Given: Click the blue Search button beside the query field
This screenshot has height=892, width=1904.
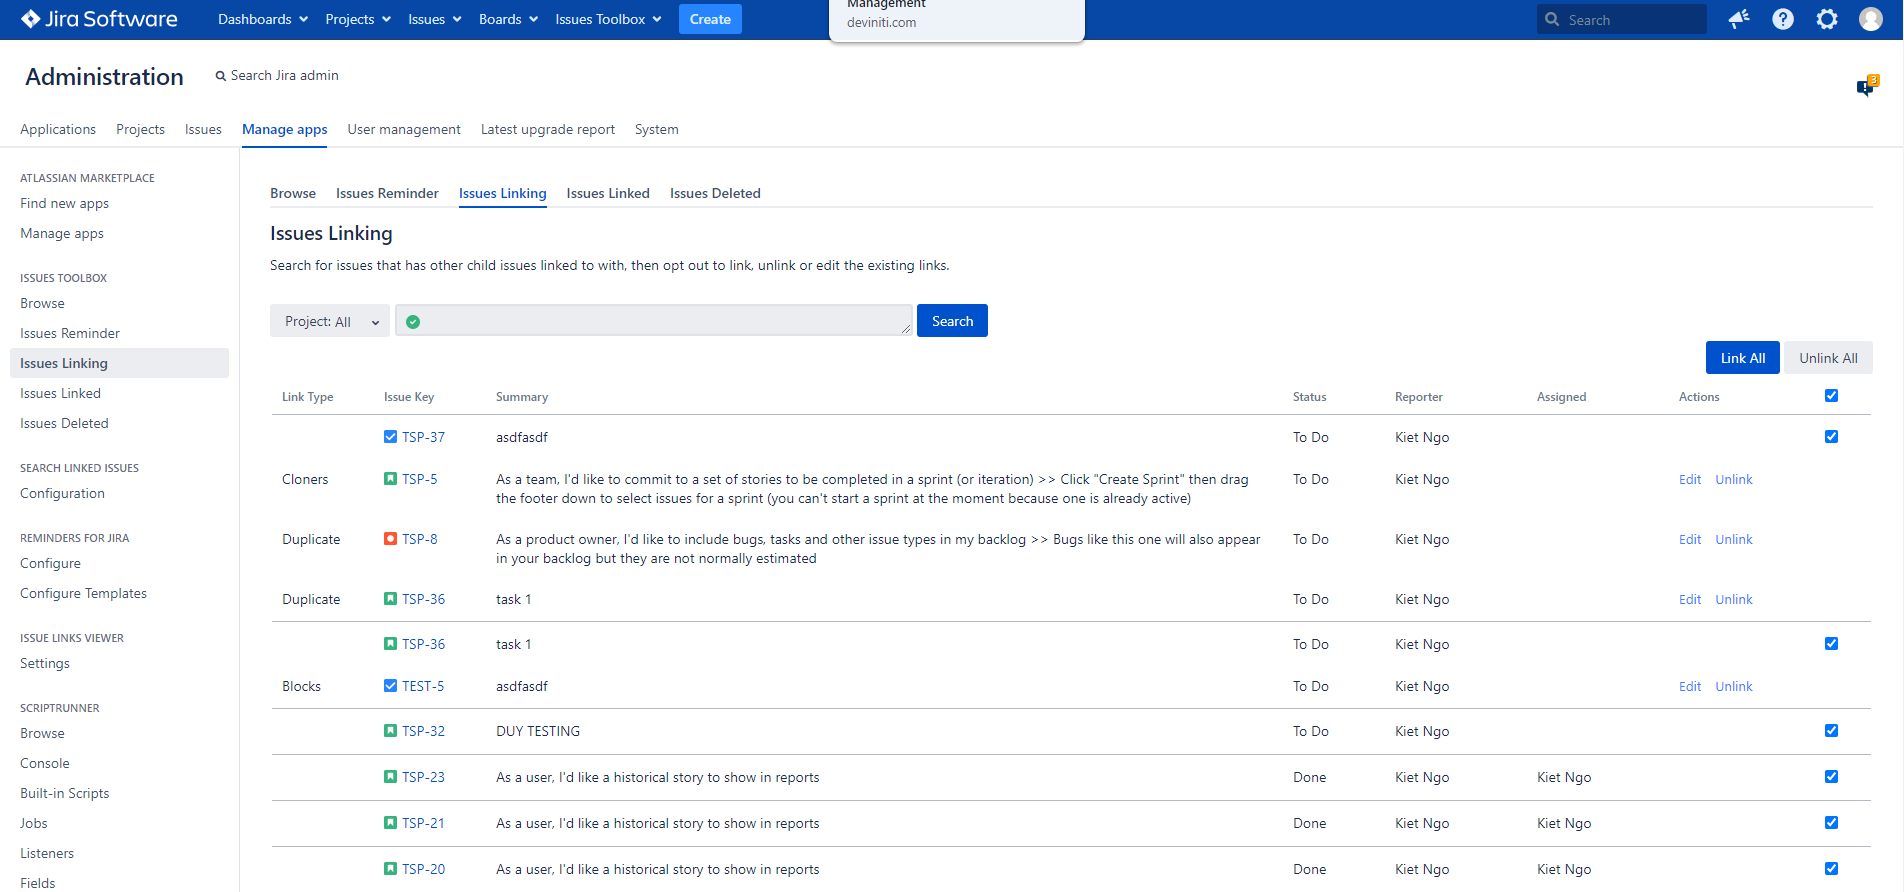Looking at the screenshot, I should pyautogui.click(x=952, y=321).
